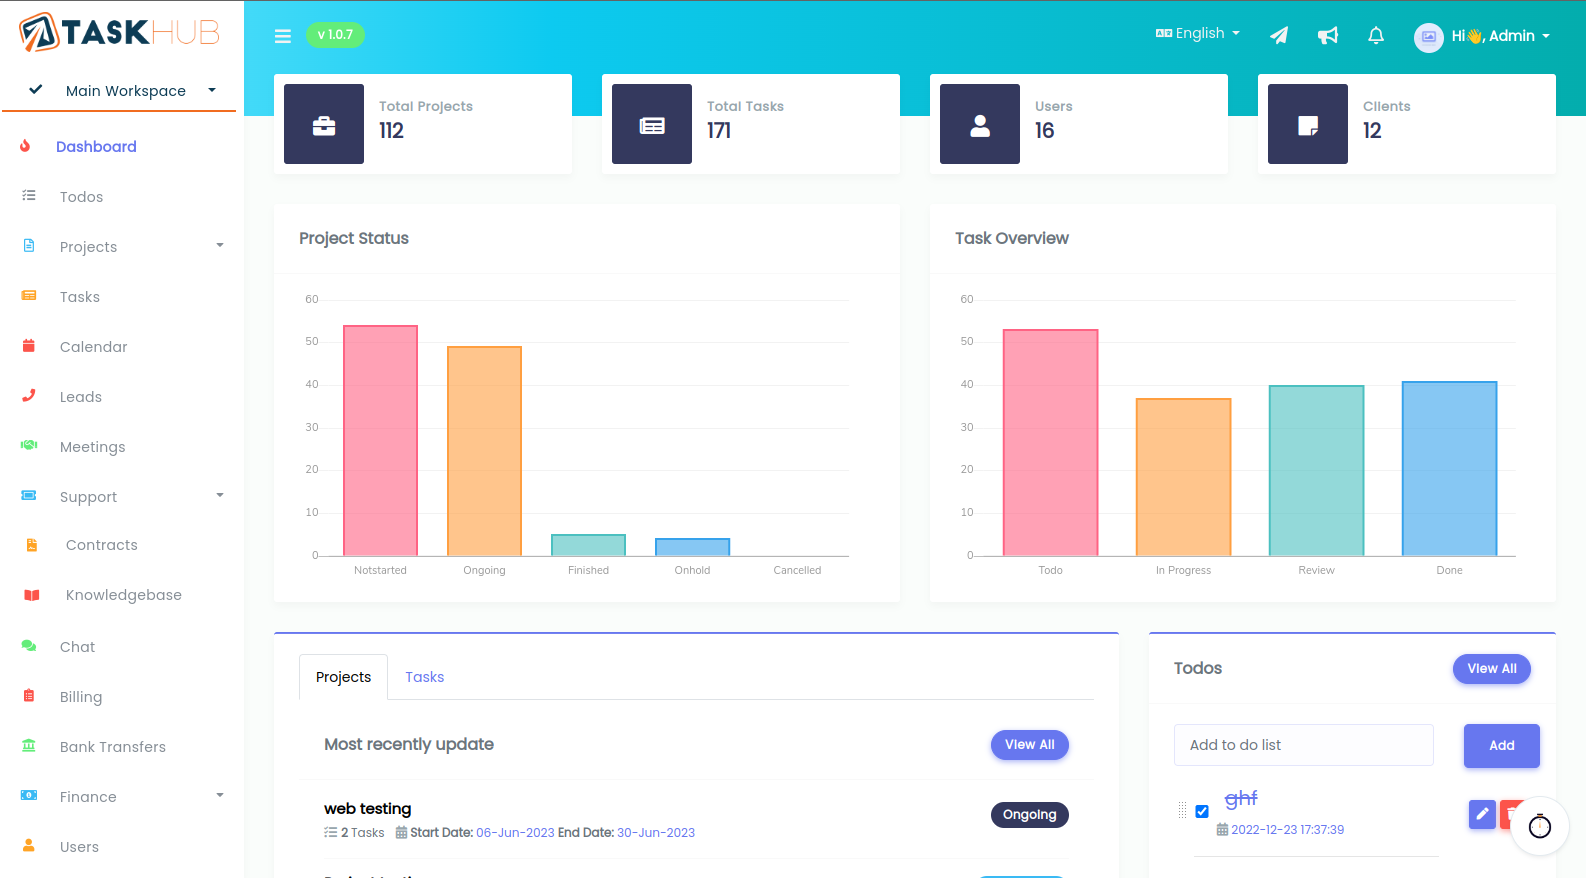Click the Clients sticky note icon
Viewport: 1586px width, 878px height.
(x=1308, y=124)
